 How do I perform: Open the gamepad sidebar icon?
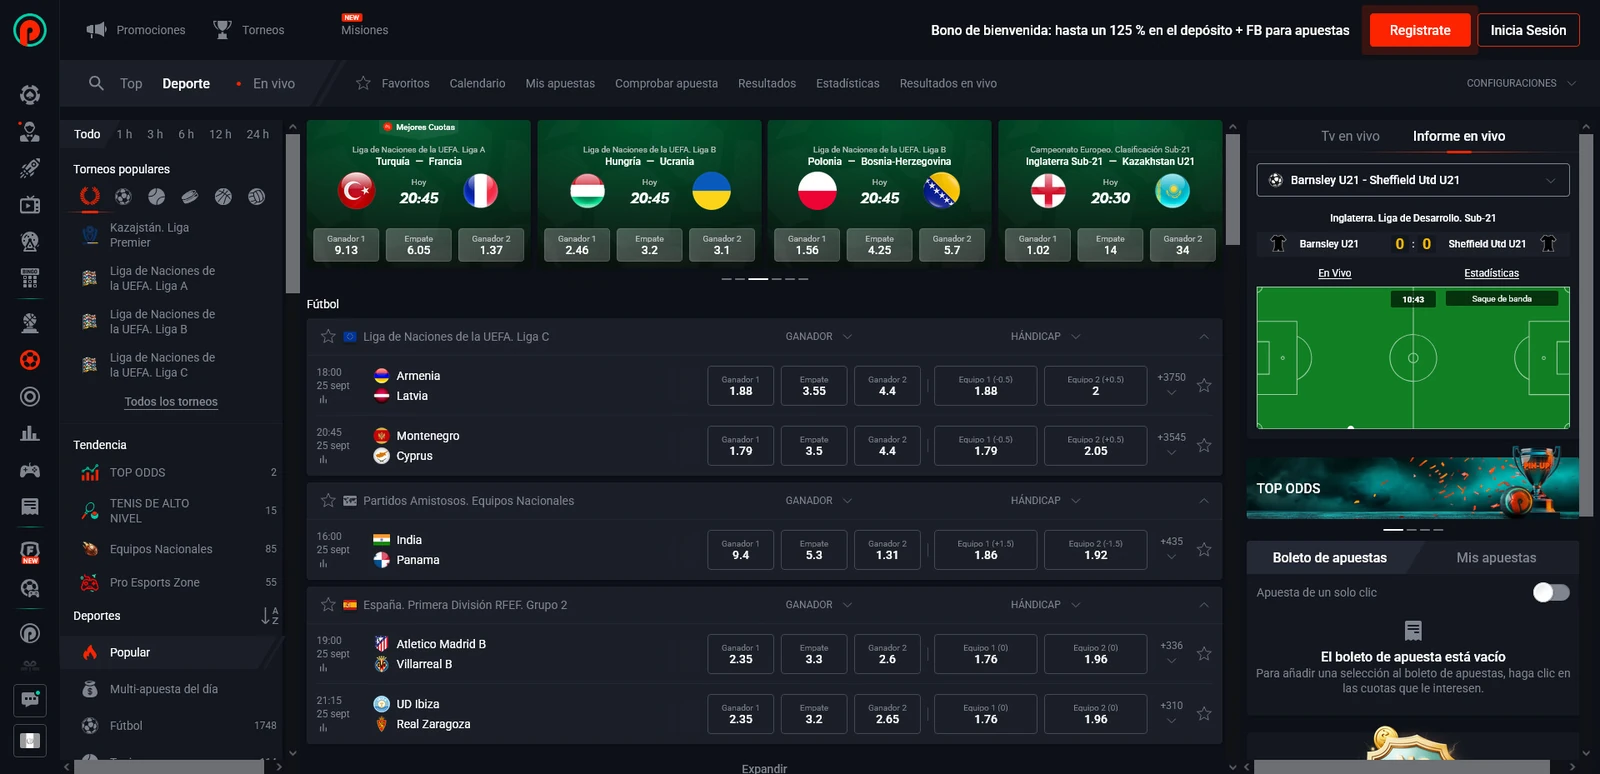pyautogui.click(x=30, y=470)
